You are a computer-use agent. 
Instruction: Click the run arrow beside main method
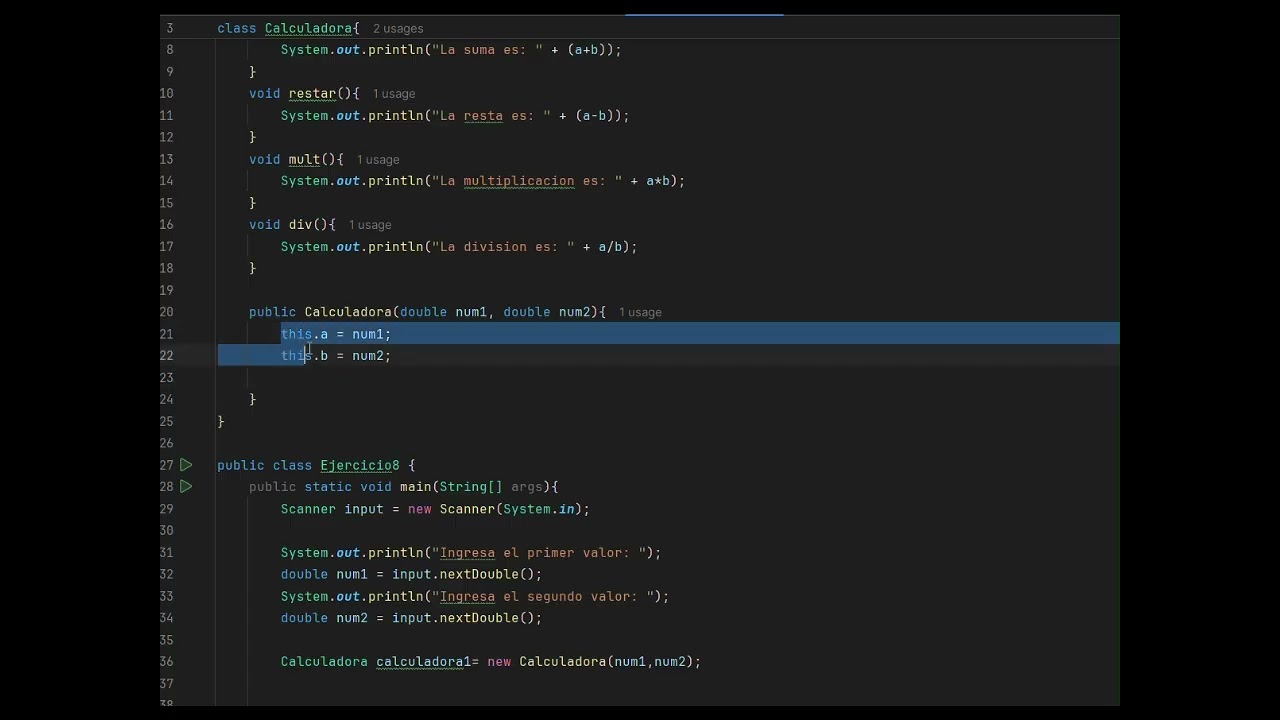click(x=186, y=487)
